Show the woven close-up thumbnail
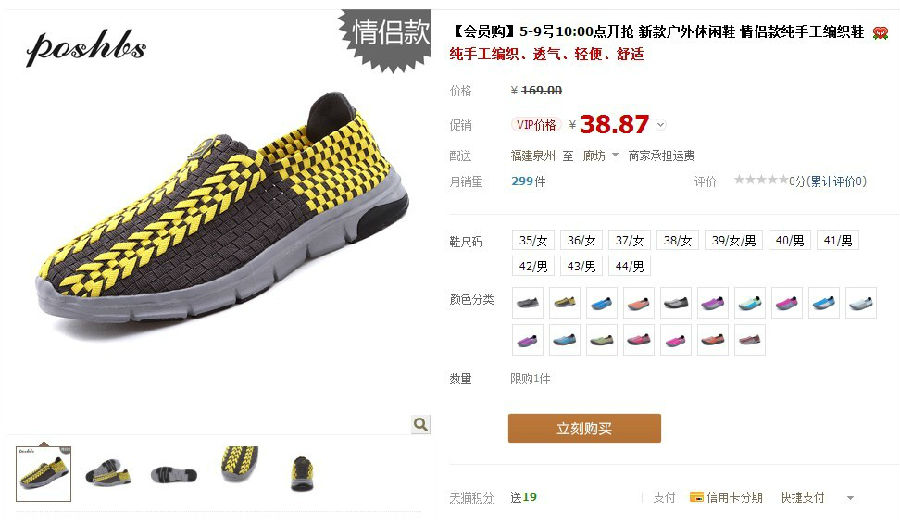Screen dimensions: 900x520 click(x=240, y=465)
